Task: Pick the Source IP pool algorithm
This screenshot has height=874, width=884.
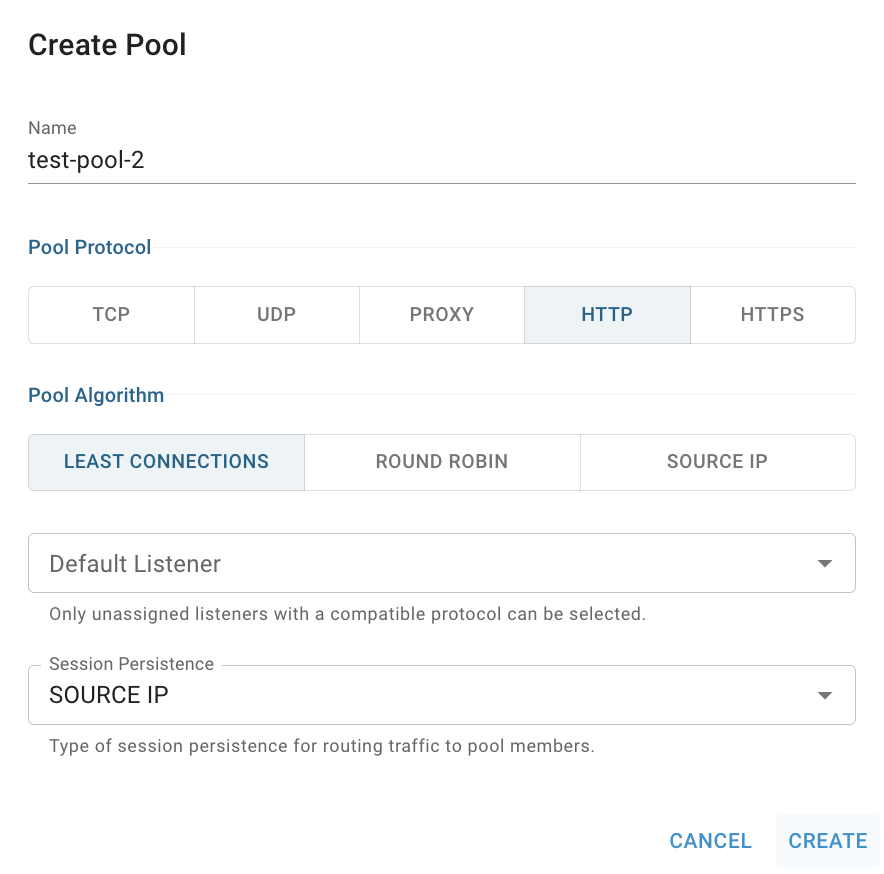Action: [718, 462]
